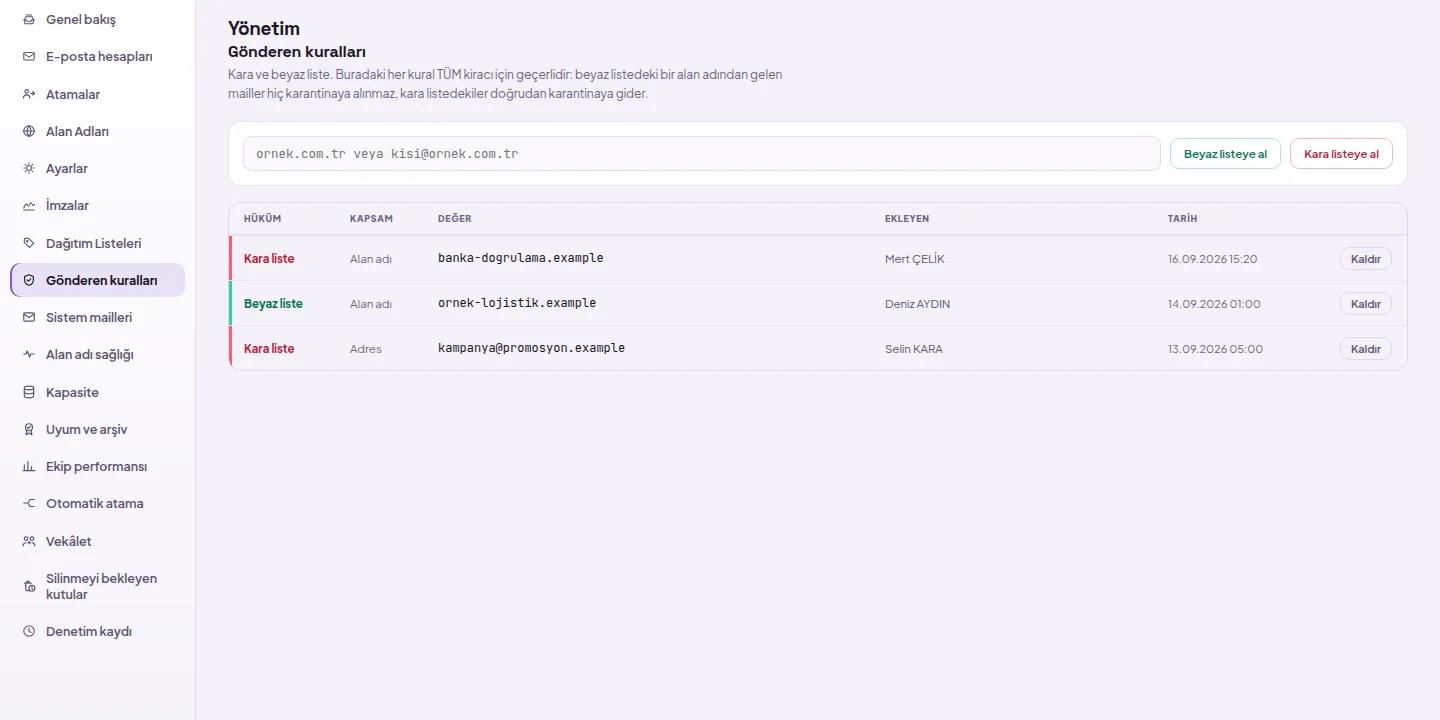Click the pulse icon for Alan adı sağlığı
1440x720 pixels.
[x=29, y=355]
